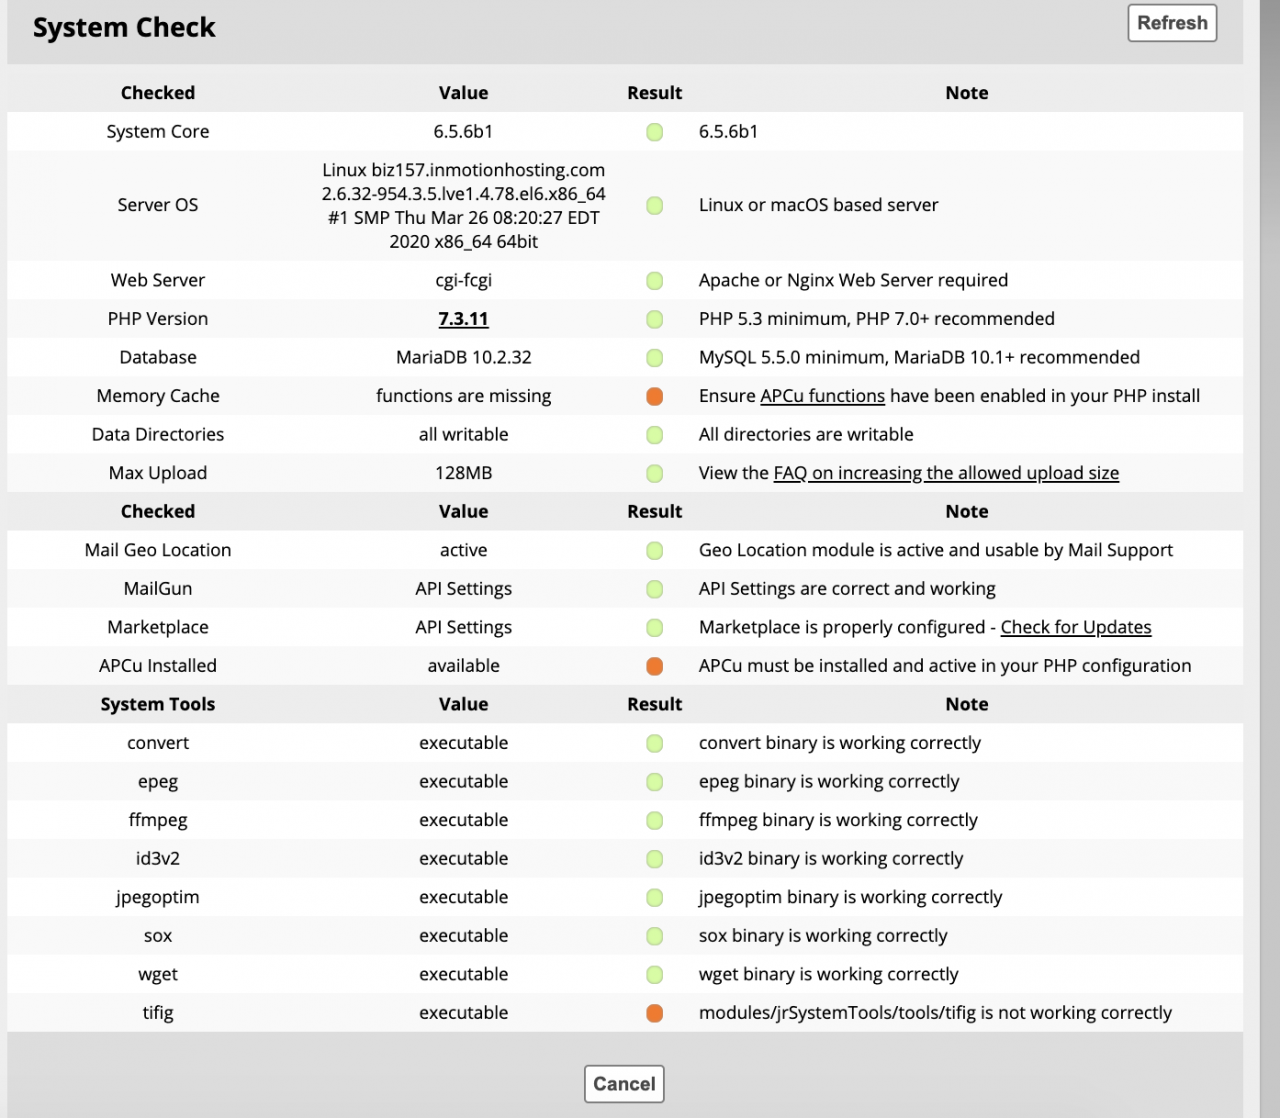
Task: Open FAQ on increasing allowed upload size
Action: pyautogui.click(x=945, y=473)
